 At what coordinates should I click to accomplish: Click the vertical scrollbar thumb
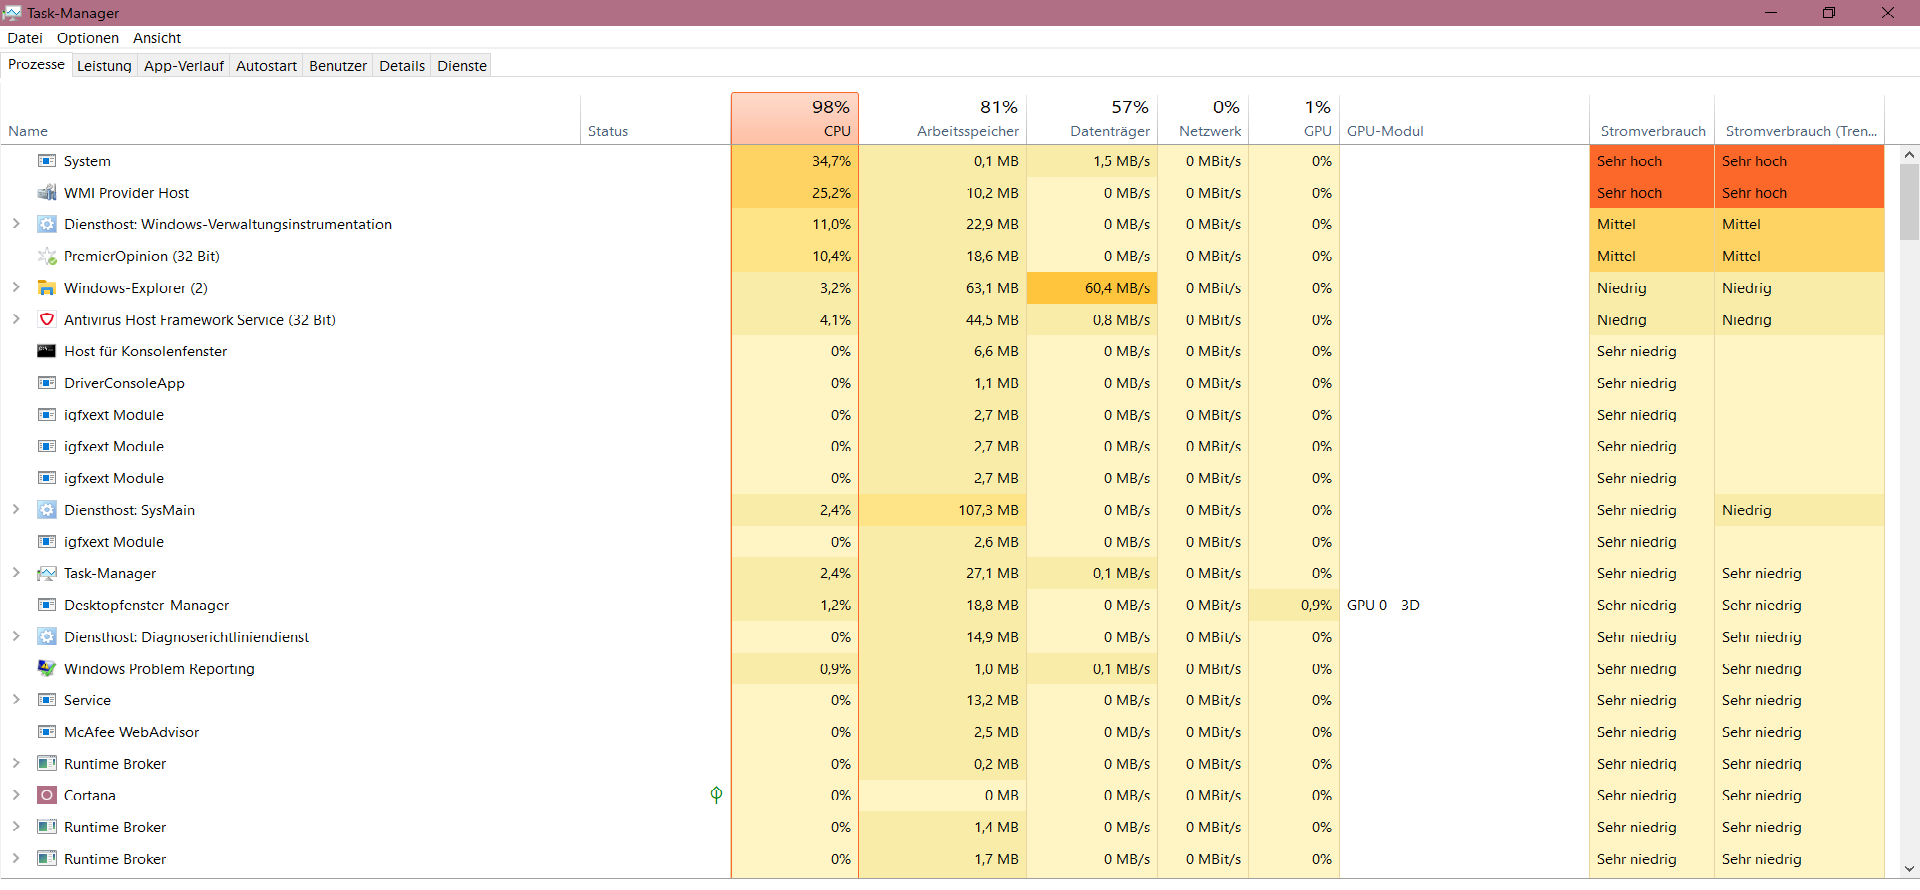click(x=1909, y=202)
